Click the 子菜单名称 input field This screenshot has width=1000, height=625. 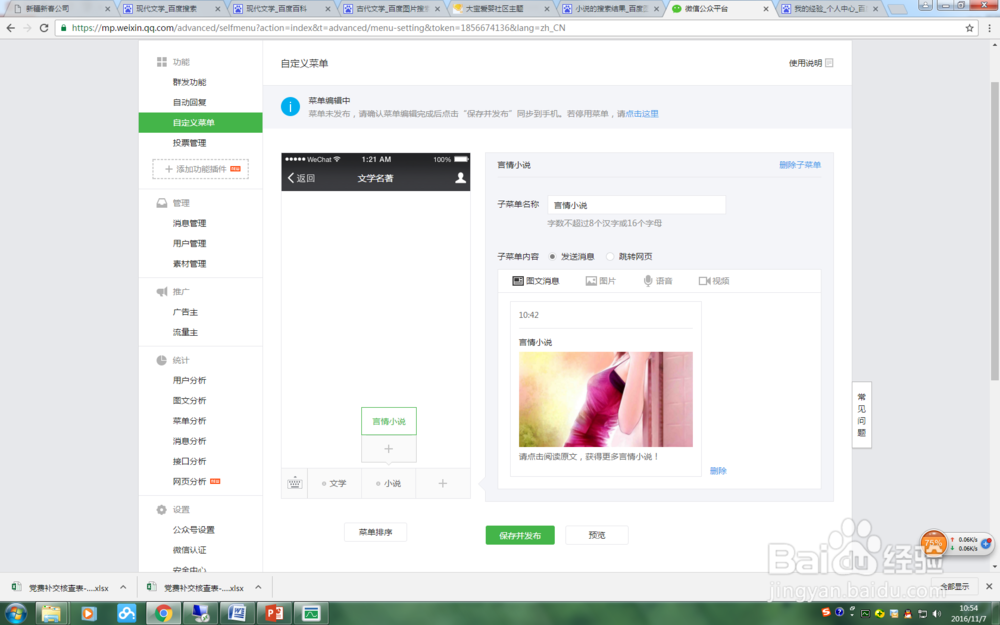[x=636, y=204]
